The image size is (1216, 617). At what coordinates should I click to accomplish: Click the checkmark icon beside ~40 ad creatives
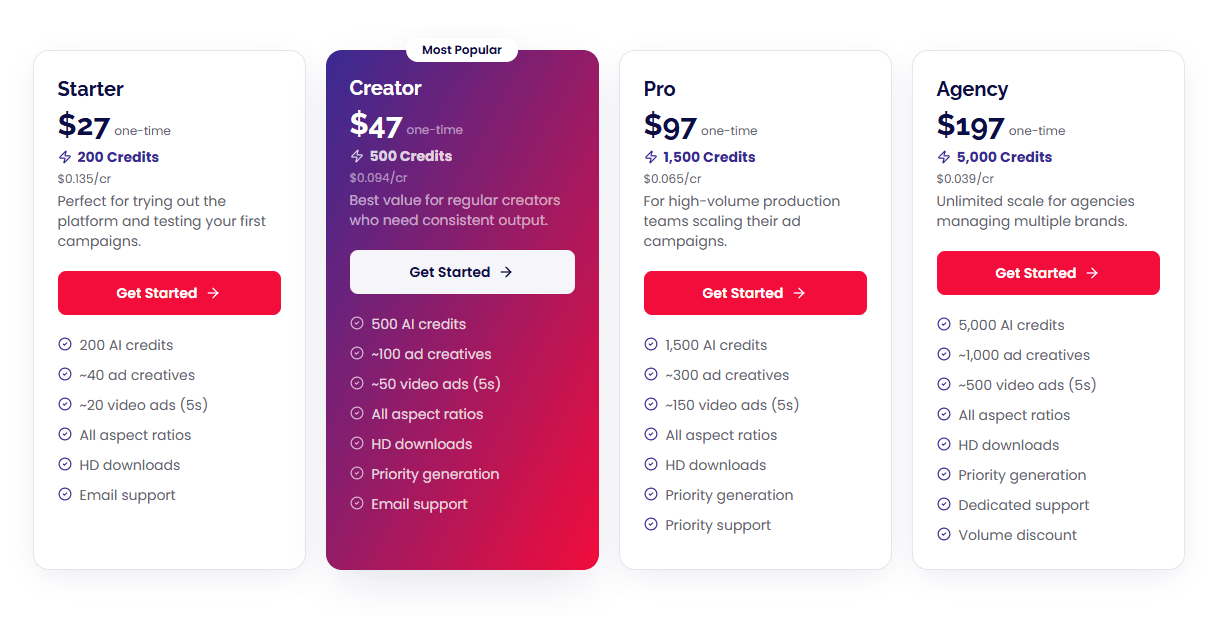click(64, 374)
